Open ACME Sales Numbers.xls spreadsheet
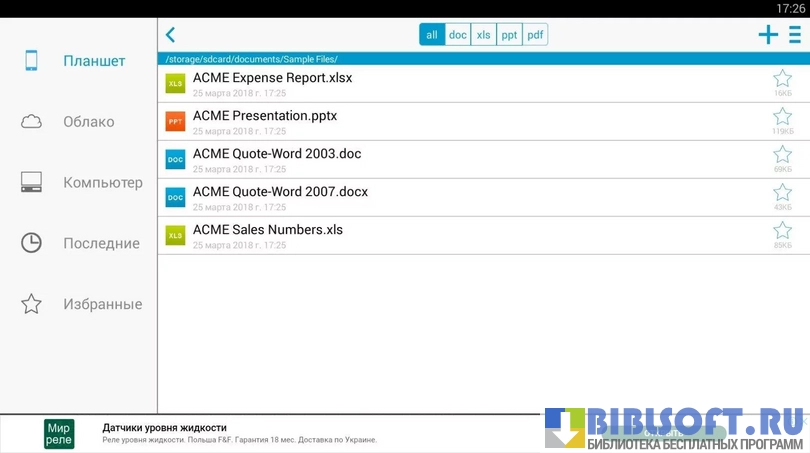Viewport: 810px width, 453px height. coord(267,230)
